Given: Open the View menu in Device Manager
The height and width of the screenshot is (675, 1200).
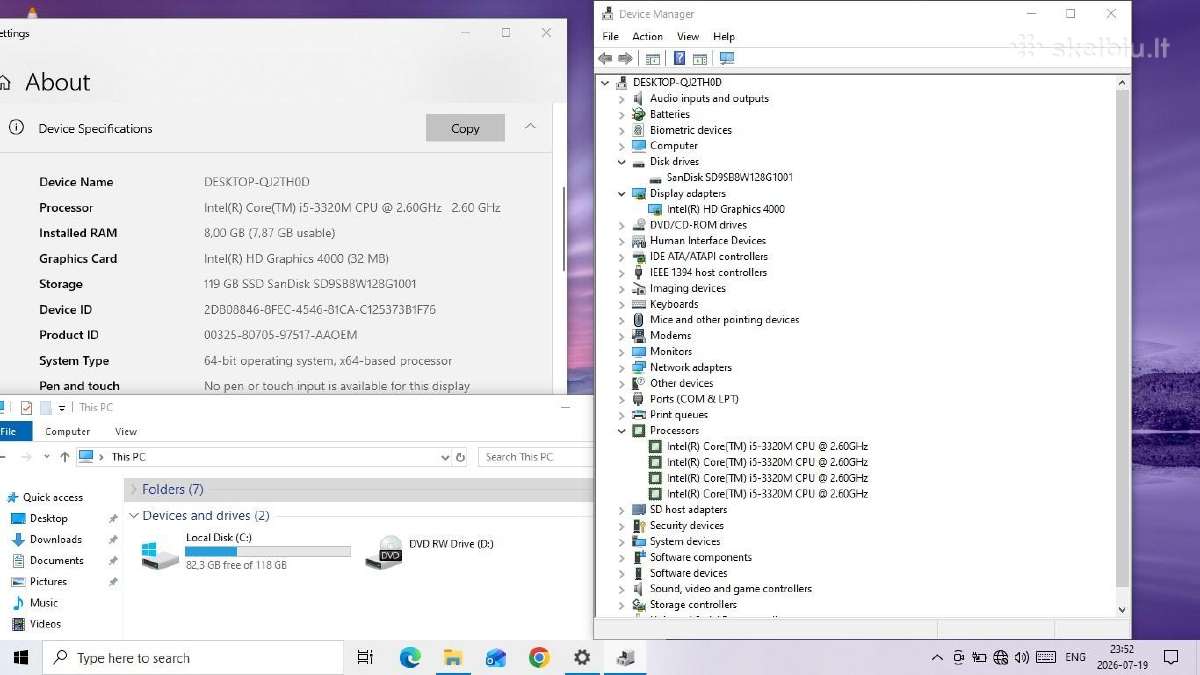Looking at the screenshot, I should click(688, 36).
